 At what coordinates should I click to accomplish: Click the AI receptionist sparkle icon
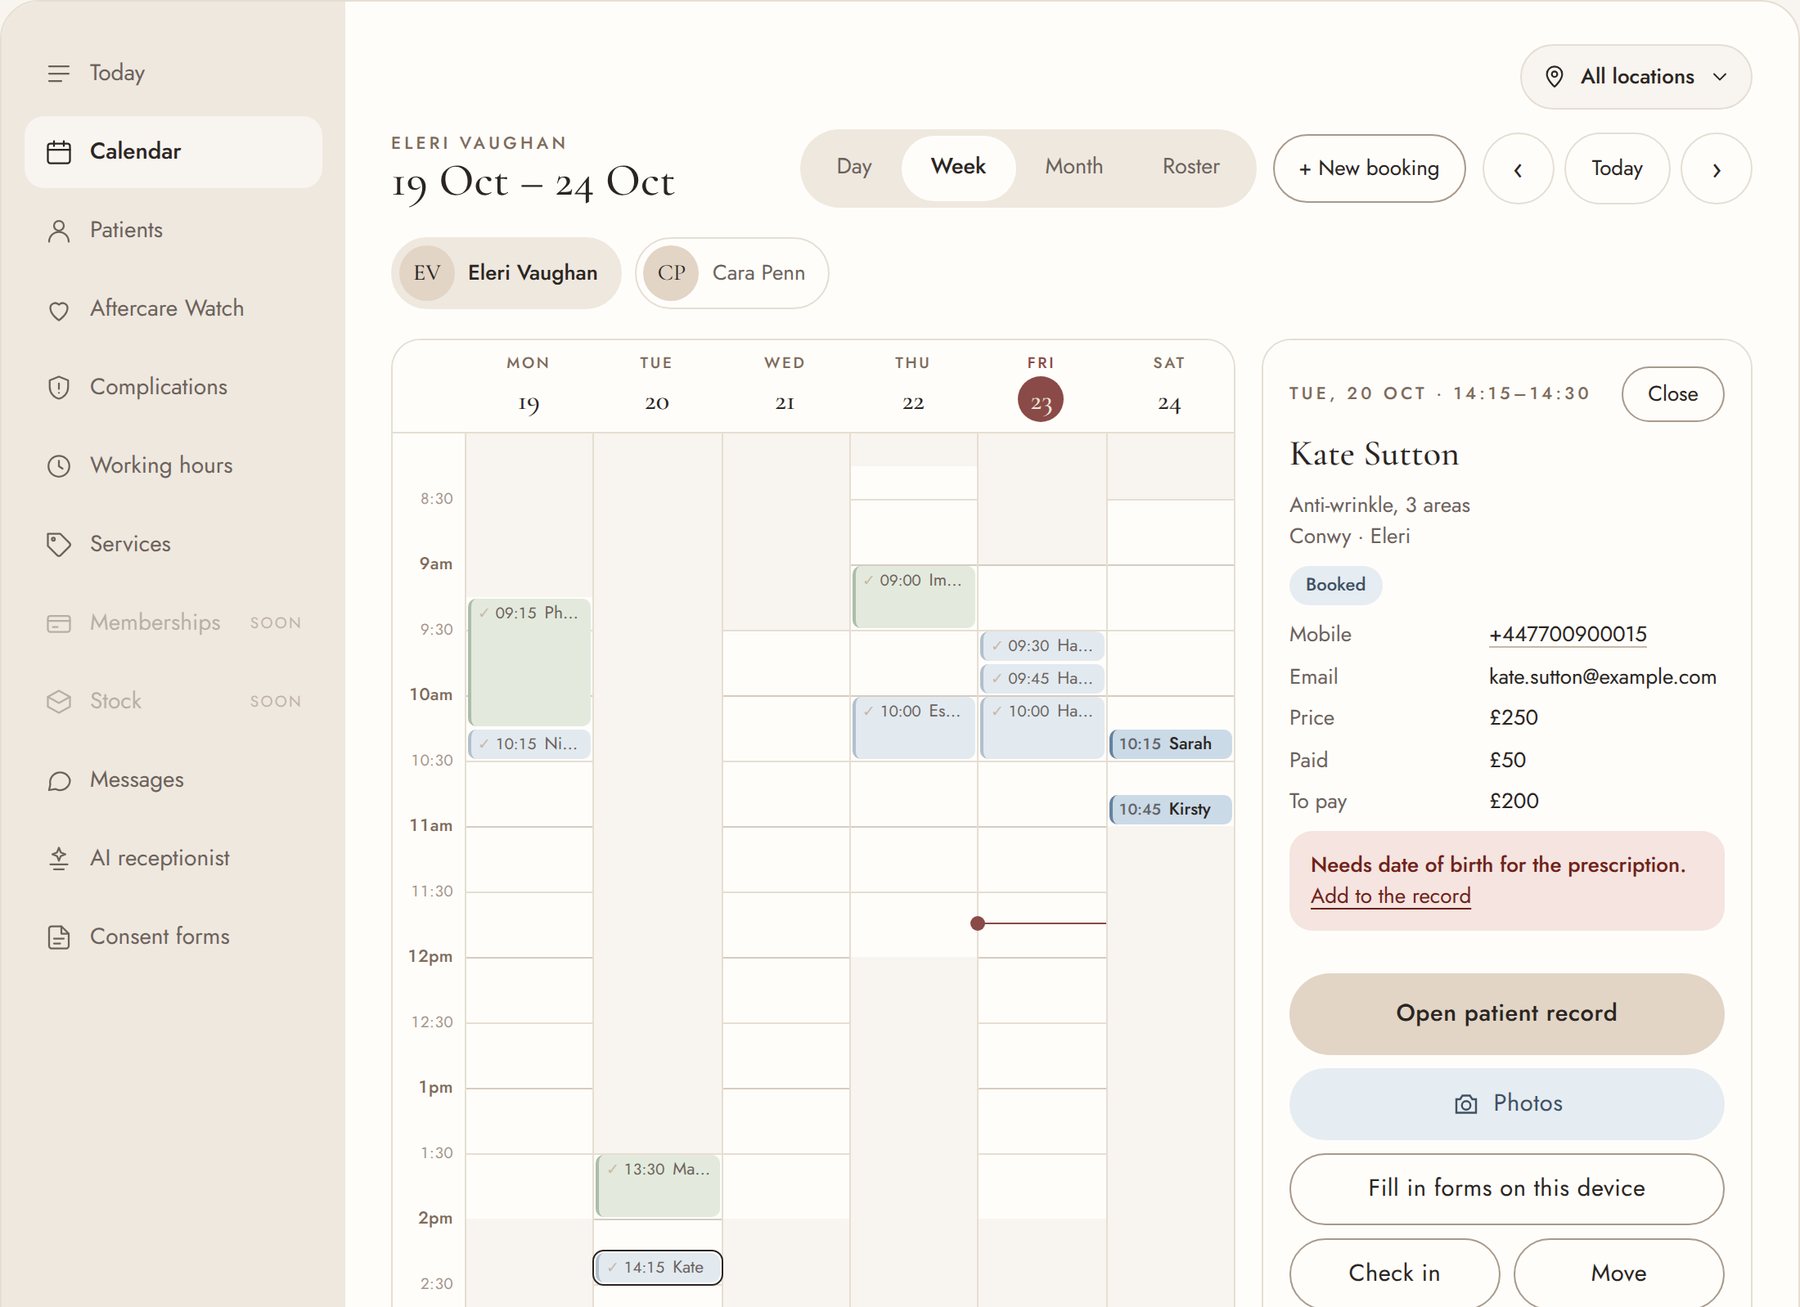coord(59,859)
